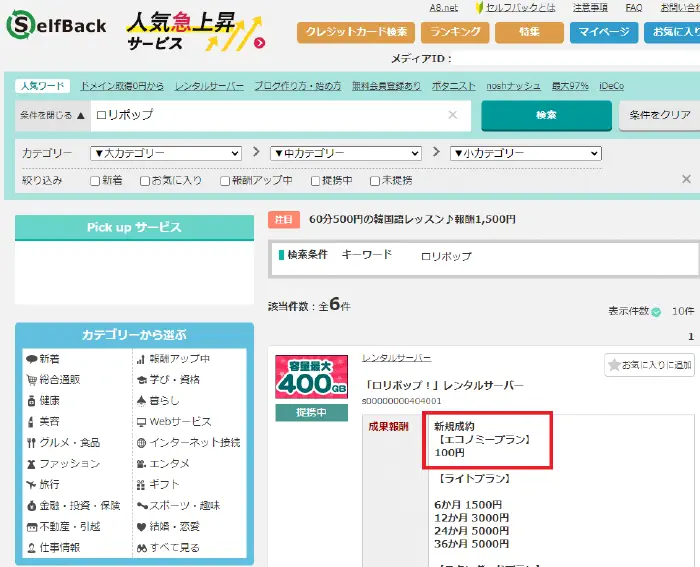Tick the 新着 filter checkbox
Image resolution: width=700 pixels, height=567 pixels.
click(x=95, y=181)
